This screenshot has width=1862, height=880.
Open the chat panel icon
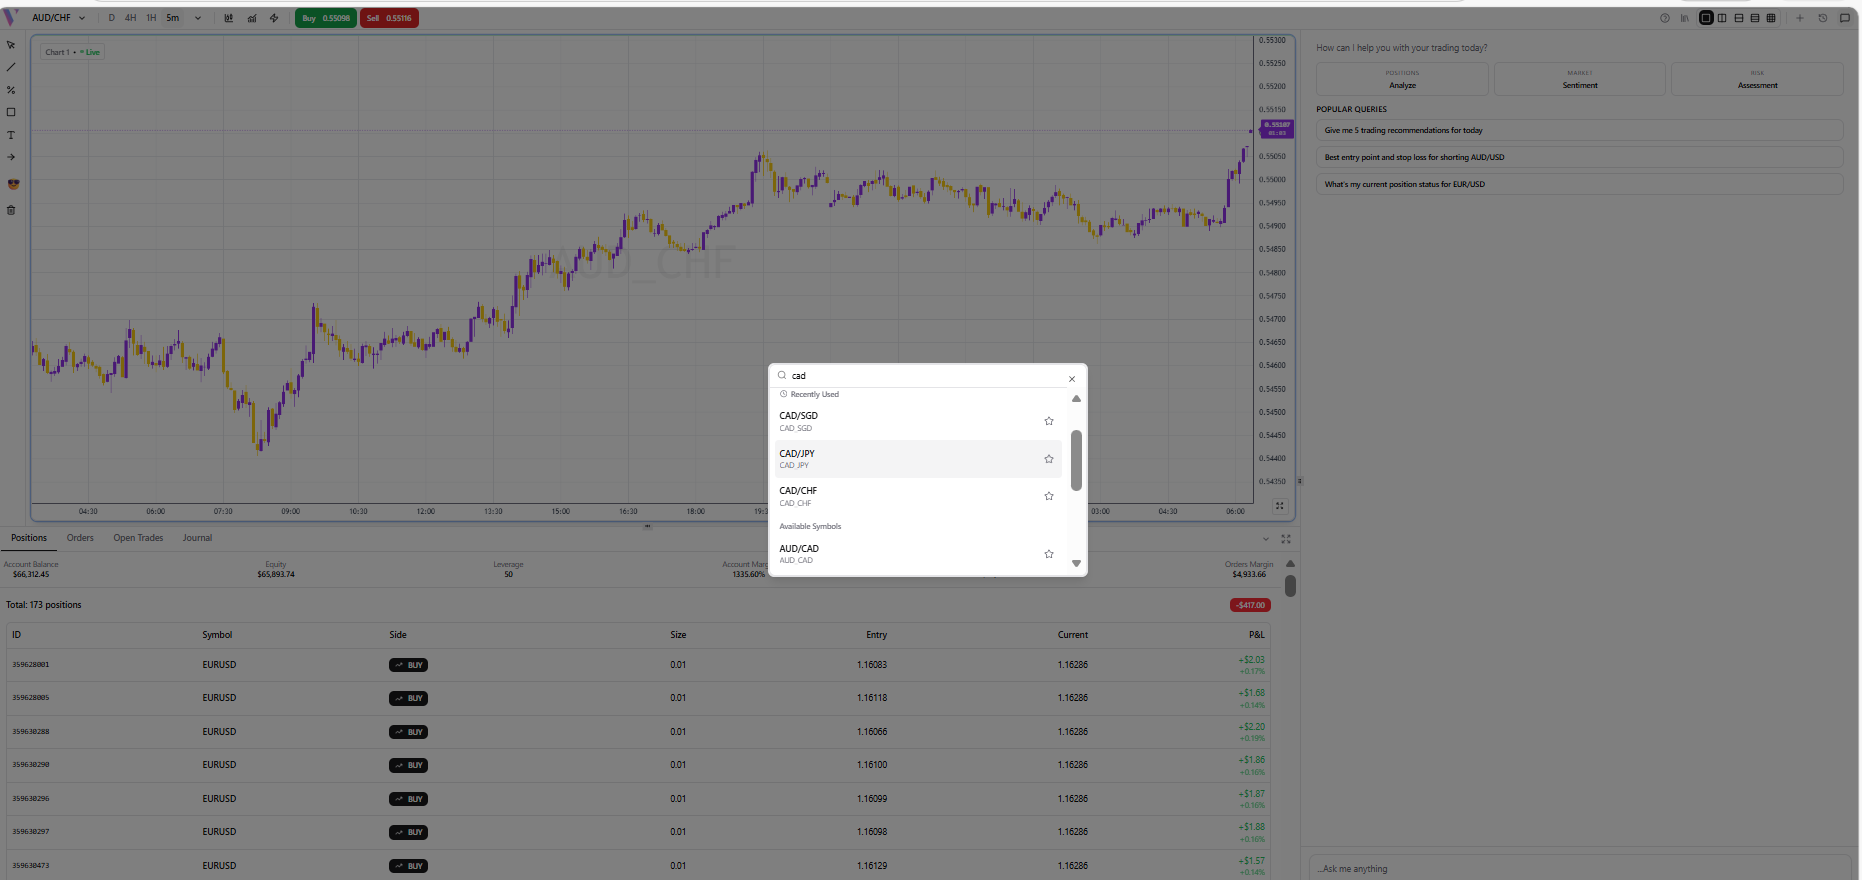(x=1845, y=18)
